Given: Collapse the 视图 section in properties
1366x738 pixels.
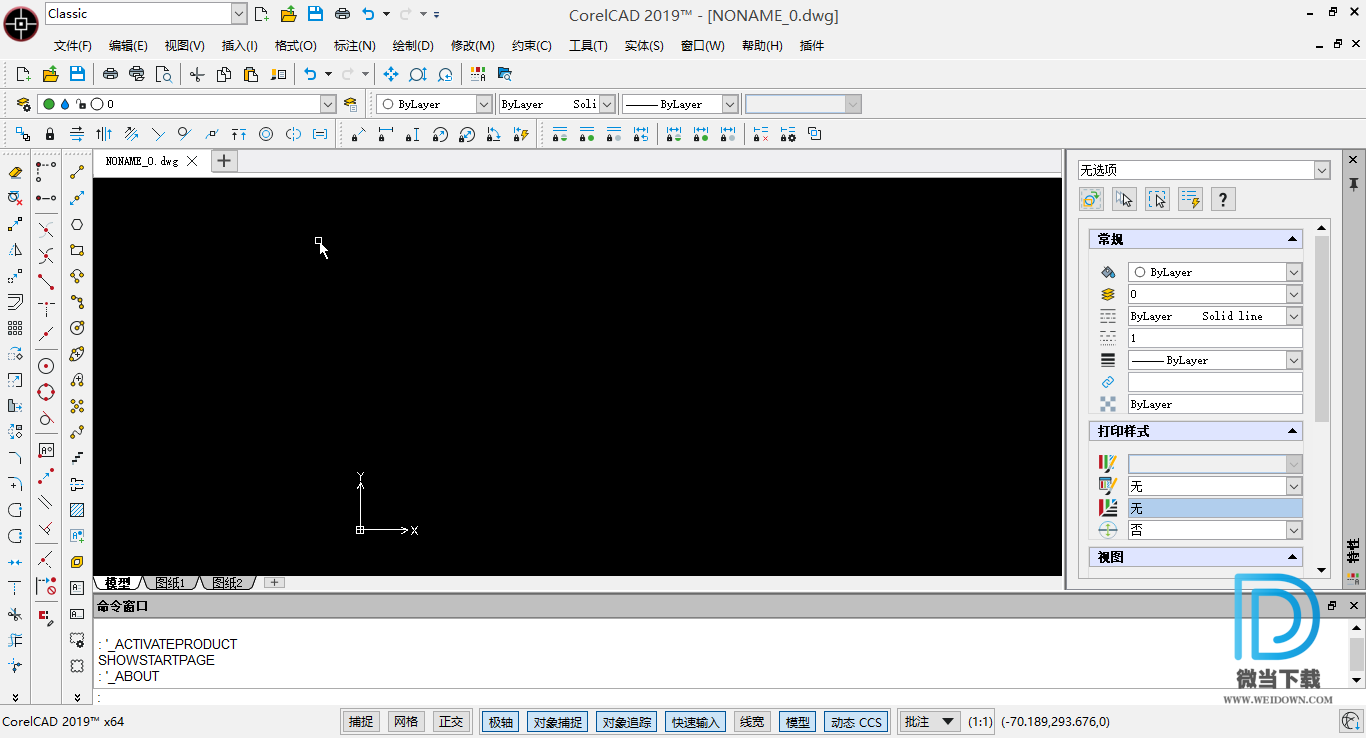Looking at the screenshot, I should click(x=1293, y=558).
